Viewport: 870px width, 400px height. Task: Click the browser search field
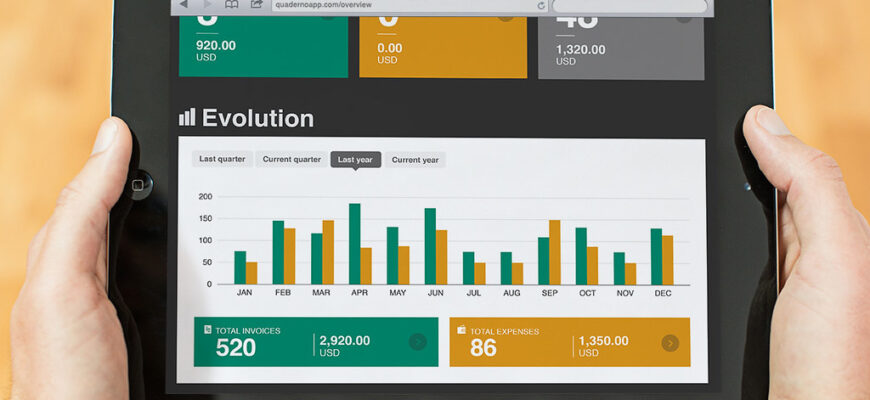click(630, 6)
